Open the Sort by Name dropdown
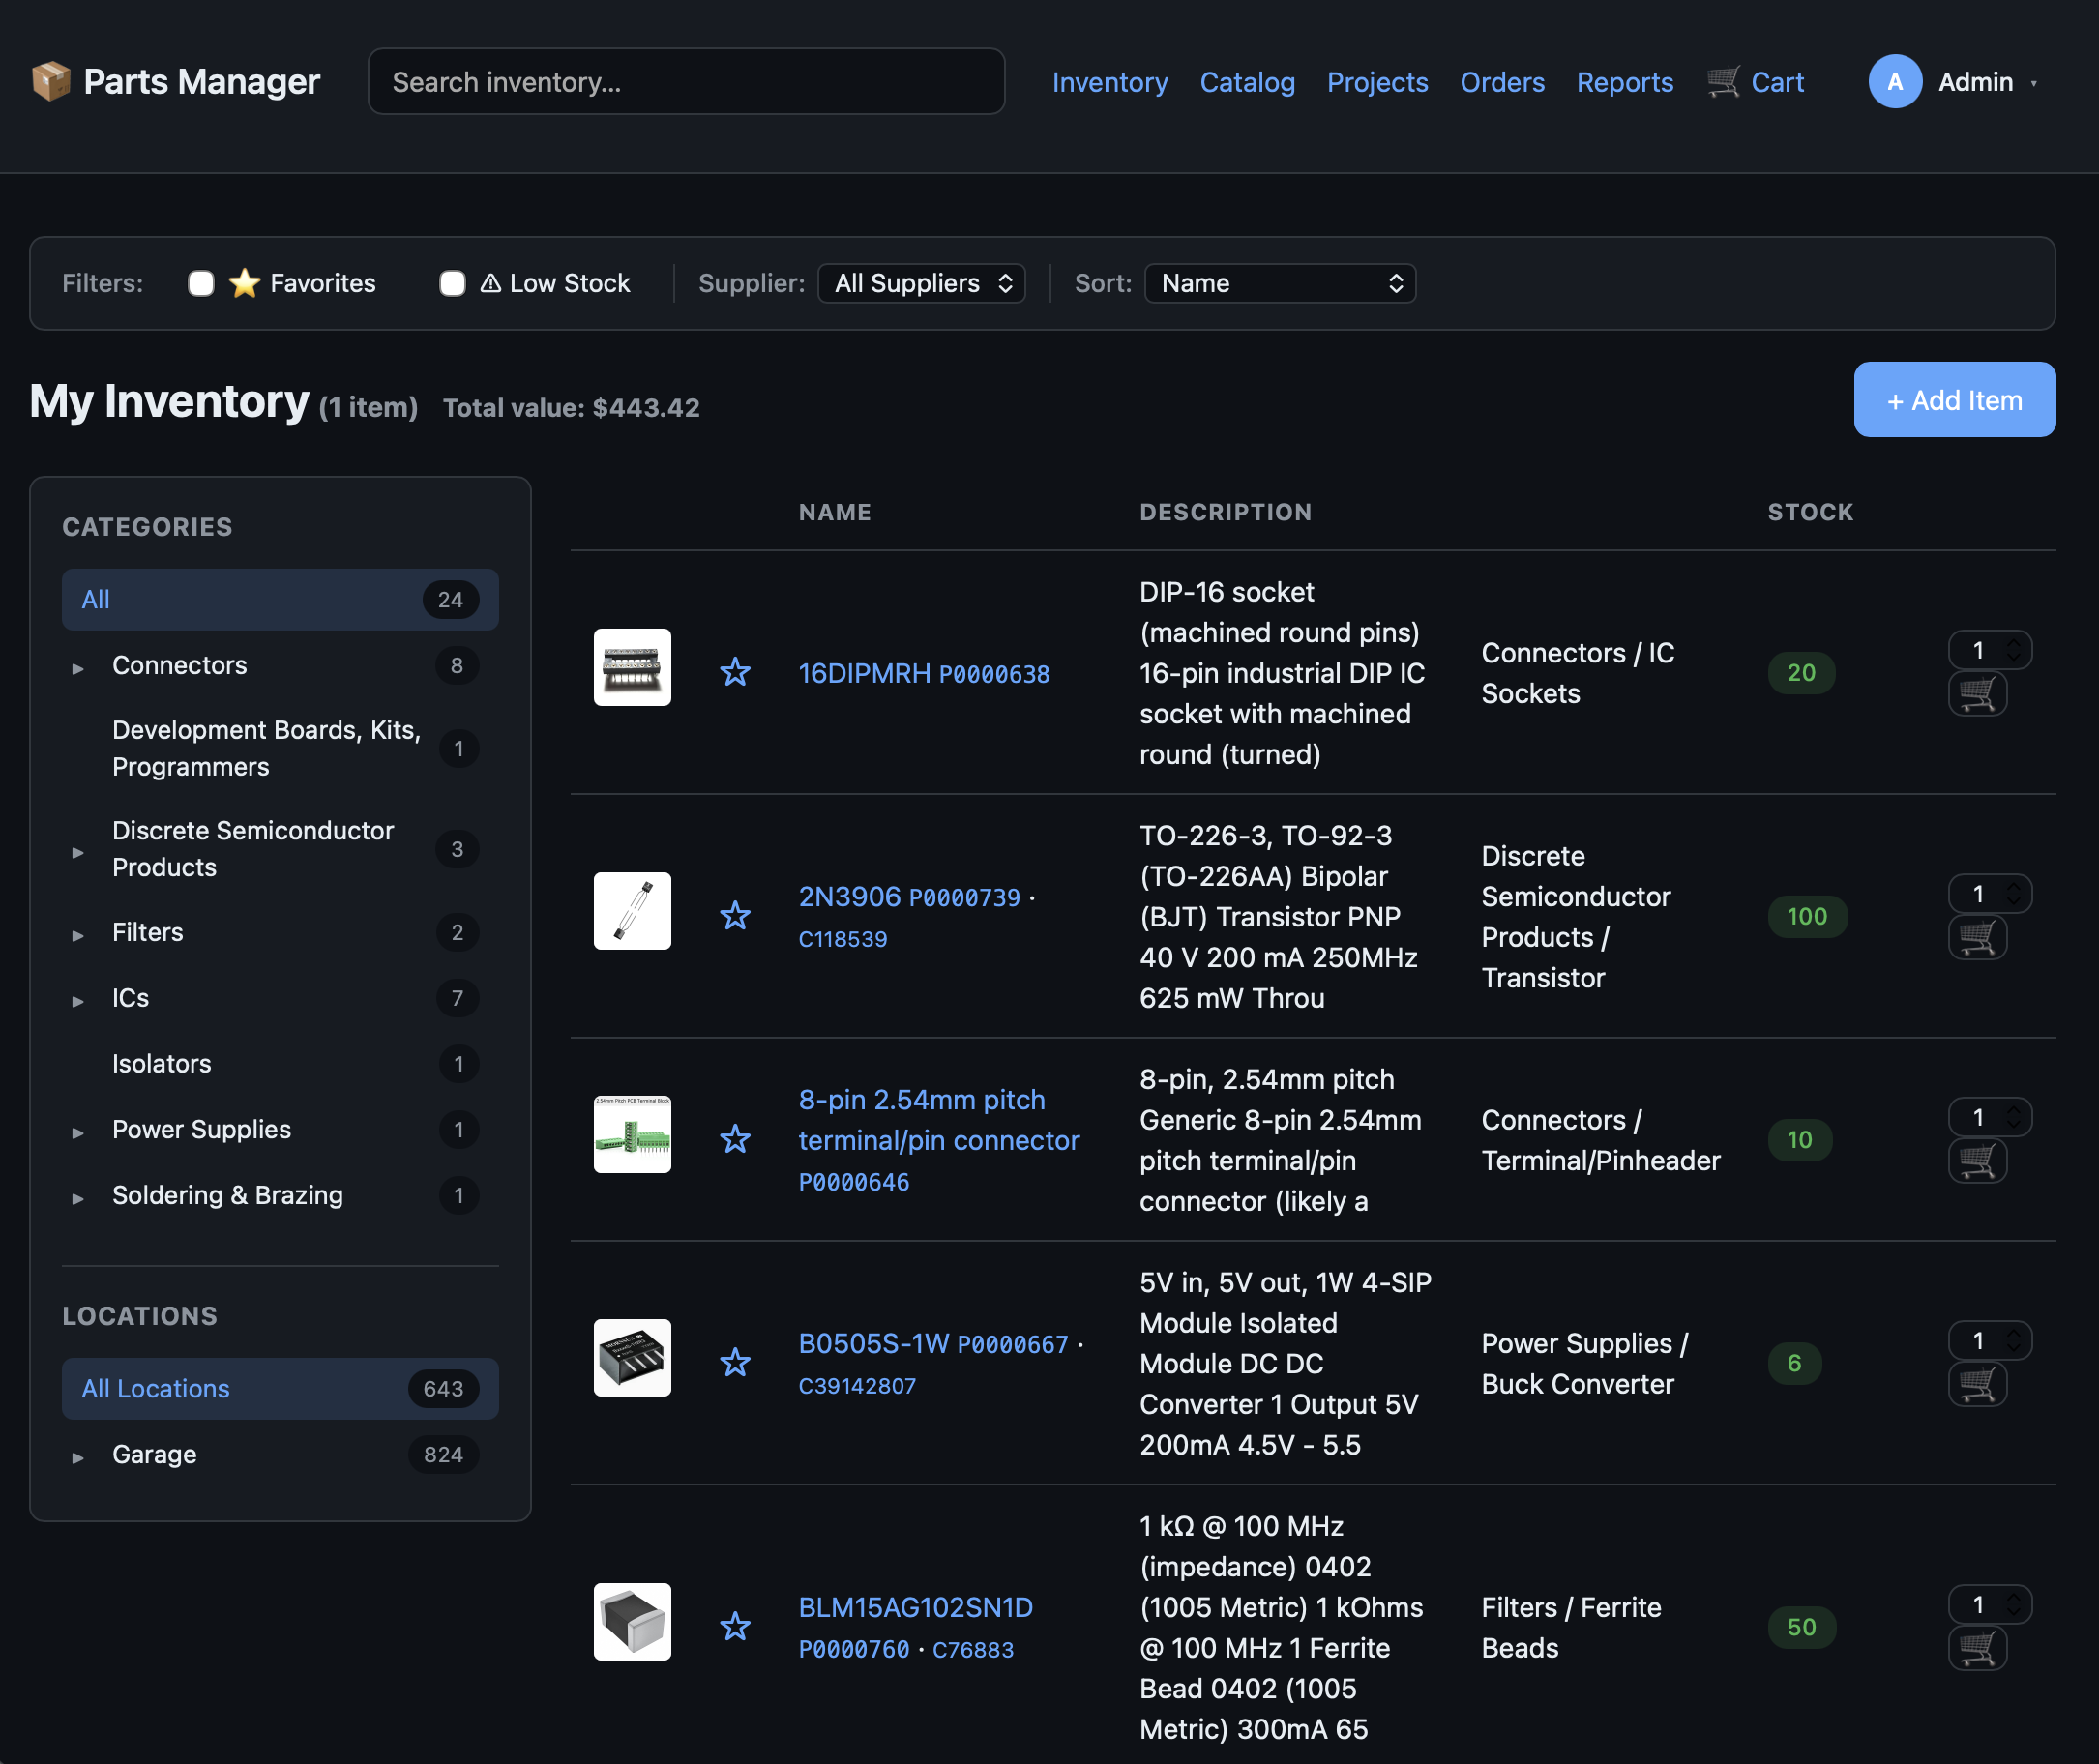 coord(1280,283)
